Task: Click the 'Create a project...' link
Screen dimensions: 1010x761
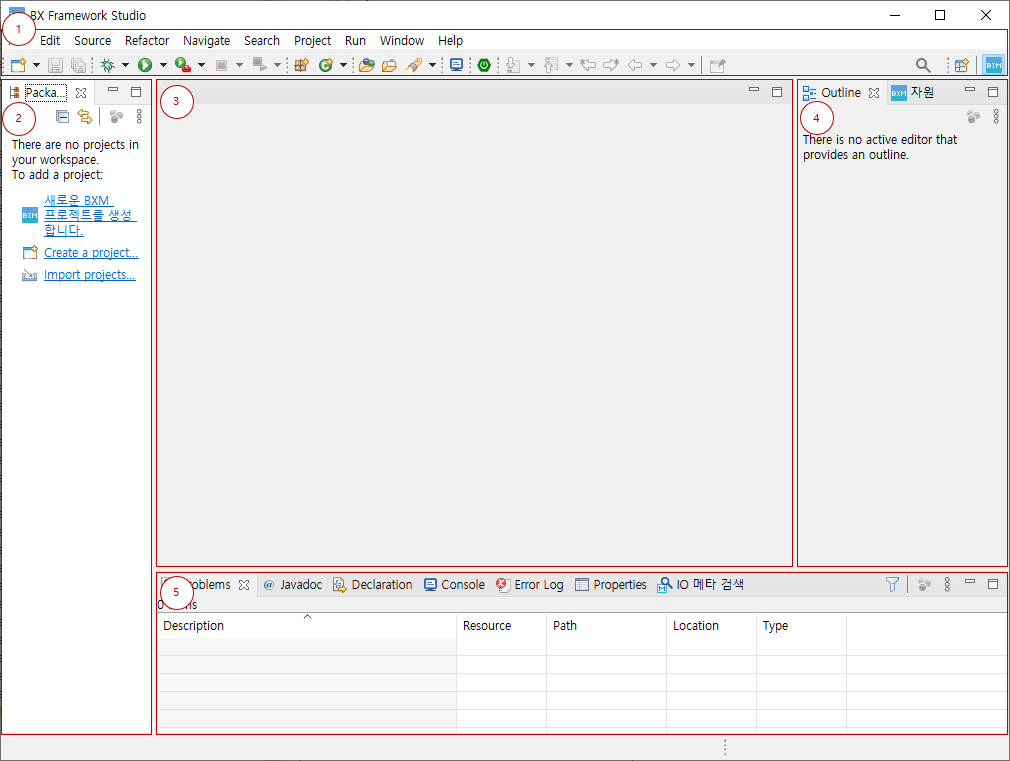Action: click(91, 253)
